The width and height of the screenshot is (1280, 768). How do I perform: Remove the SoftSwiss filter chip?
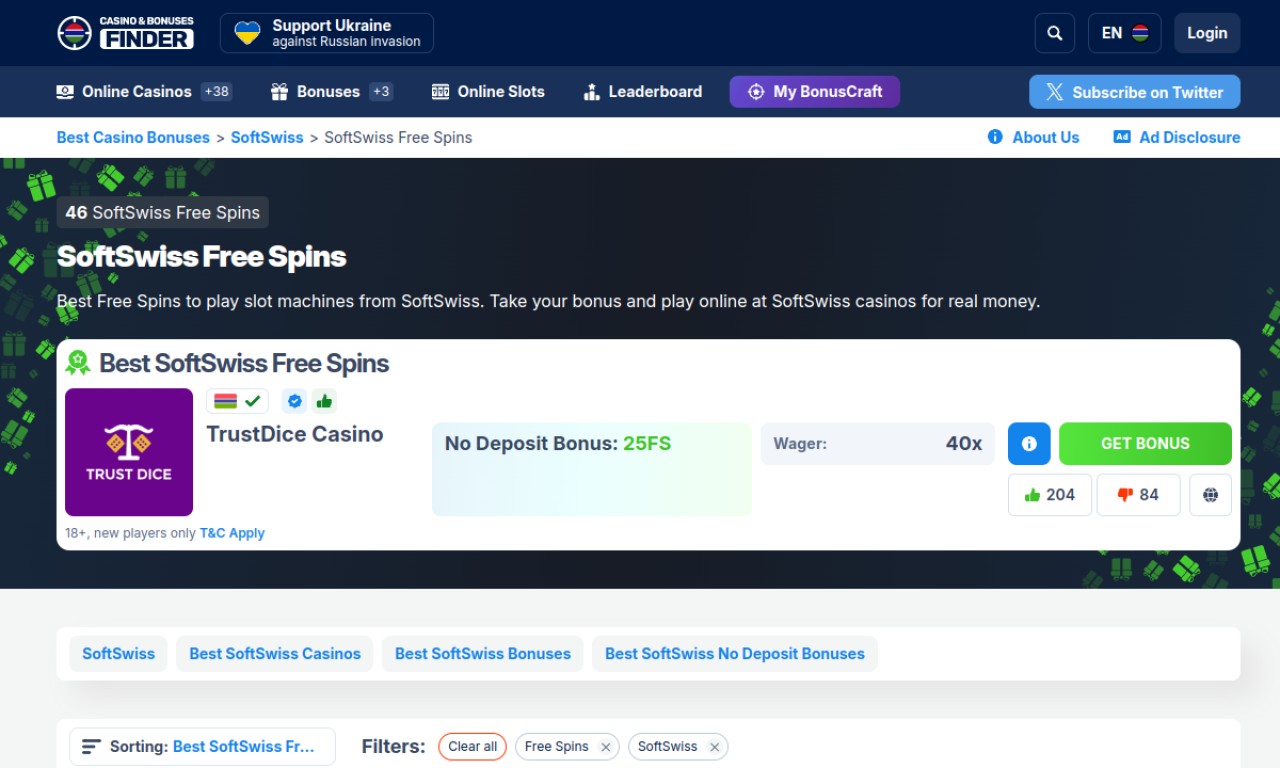(x=714, y=747)
